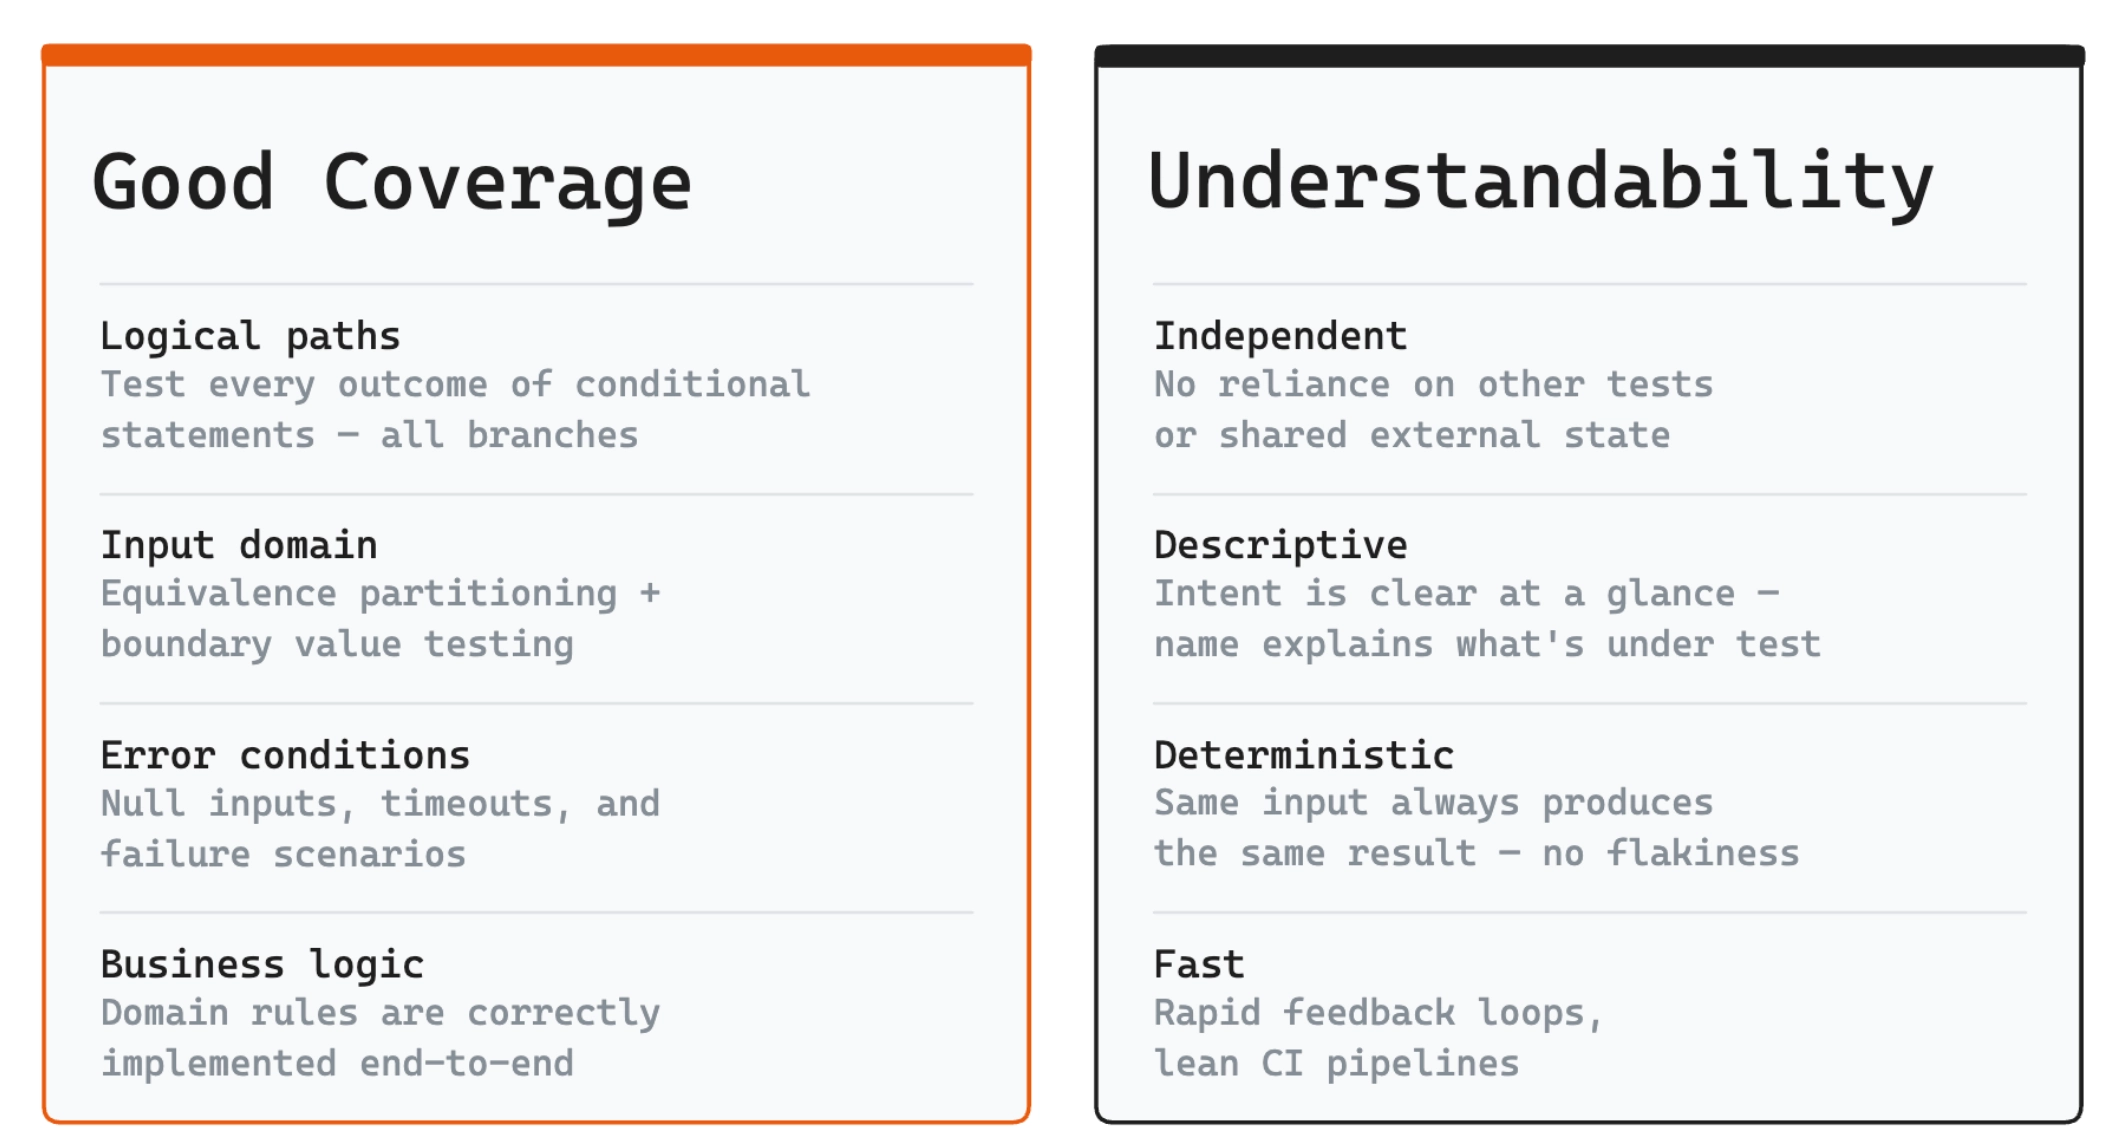
Task: Select the Input domain heading
Action: coord(239,546)
